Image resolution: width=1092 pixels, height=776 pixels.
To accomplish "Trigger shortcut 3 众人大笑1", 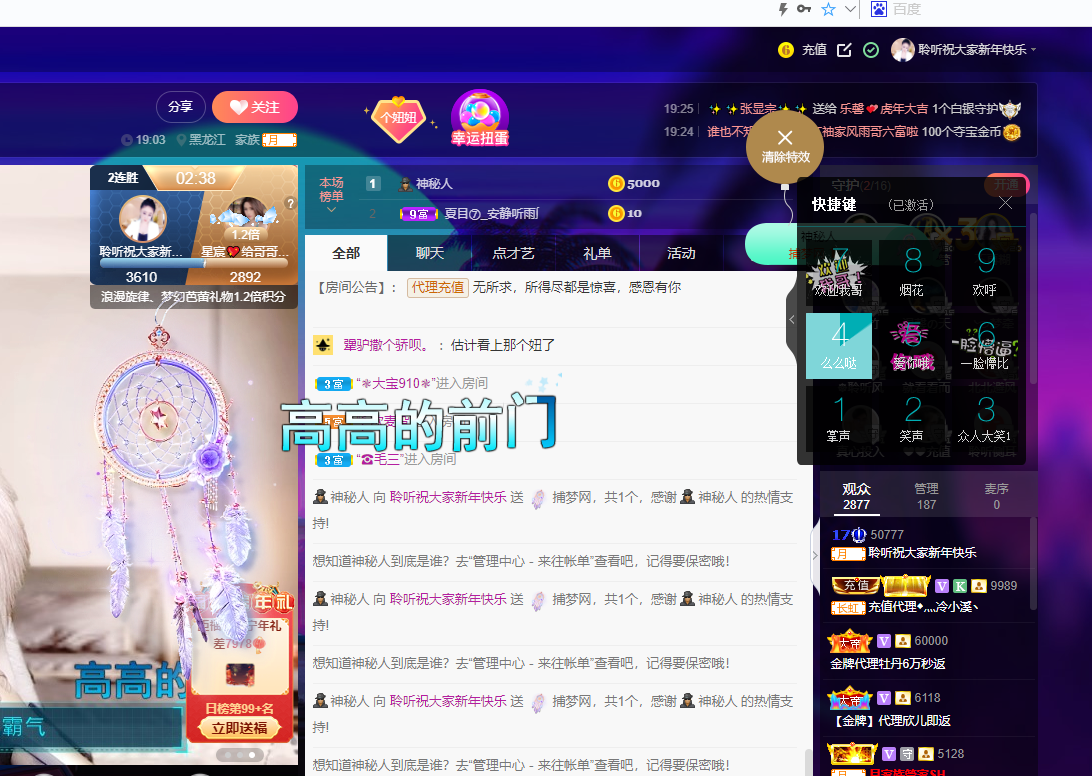I will pyautogui.click(x=985, y=419).
